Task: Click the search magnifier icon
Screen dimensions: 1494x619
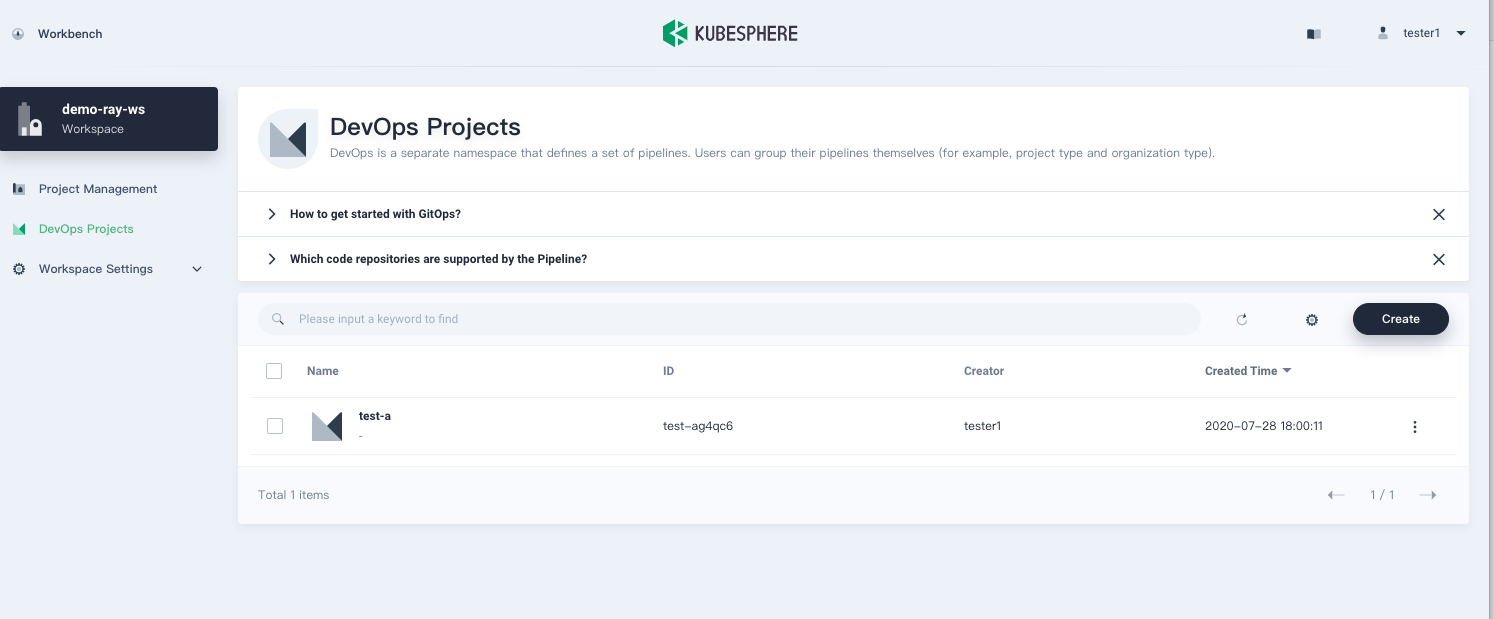Action: coord(278,319)
